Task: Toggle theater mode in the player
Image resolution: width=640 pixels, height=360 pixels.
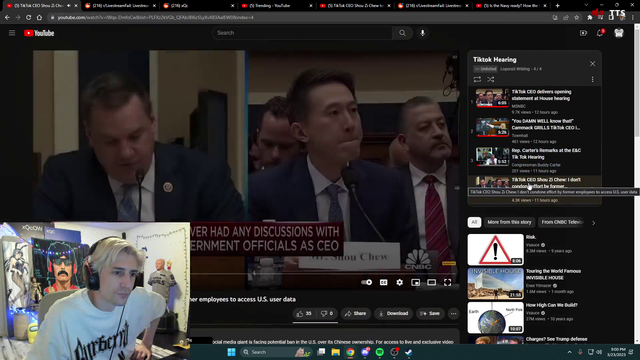Action: (431, 282)
